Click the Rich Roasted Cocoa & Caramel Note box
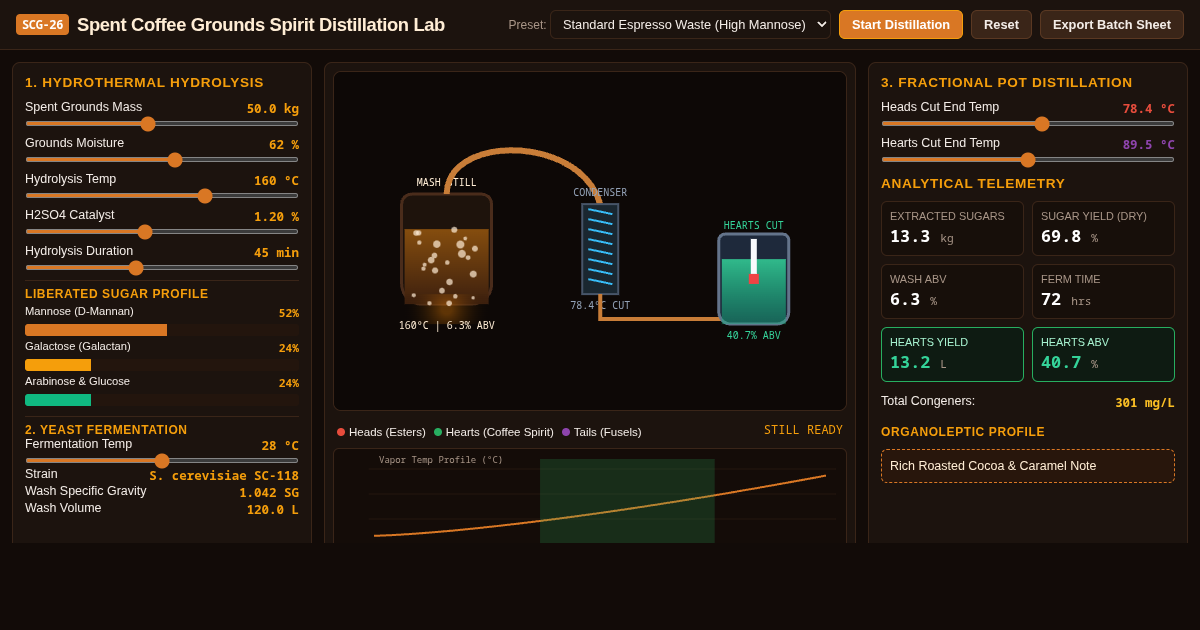The height and width of the screenshot is (630, 1200). [x=1028, y=466]
